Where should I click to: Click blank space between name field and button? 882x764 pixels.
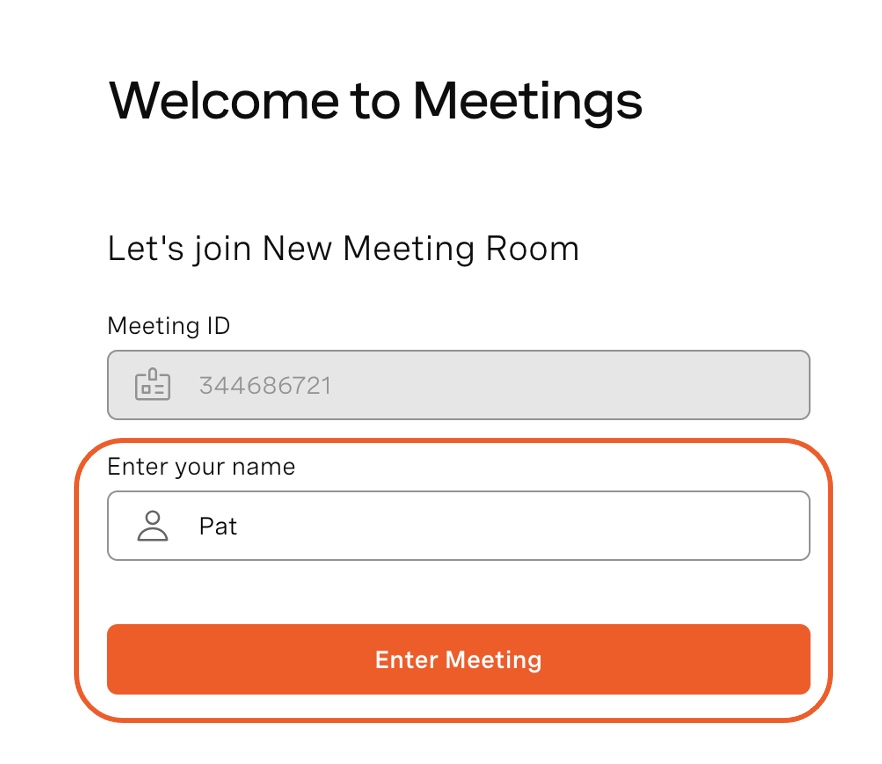coord(458,592)
